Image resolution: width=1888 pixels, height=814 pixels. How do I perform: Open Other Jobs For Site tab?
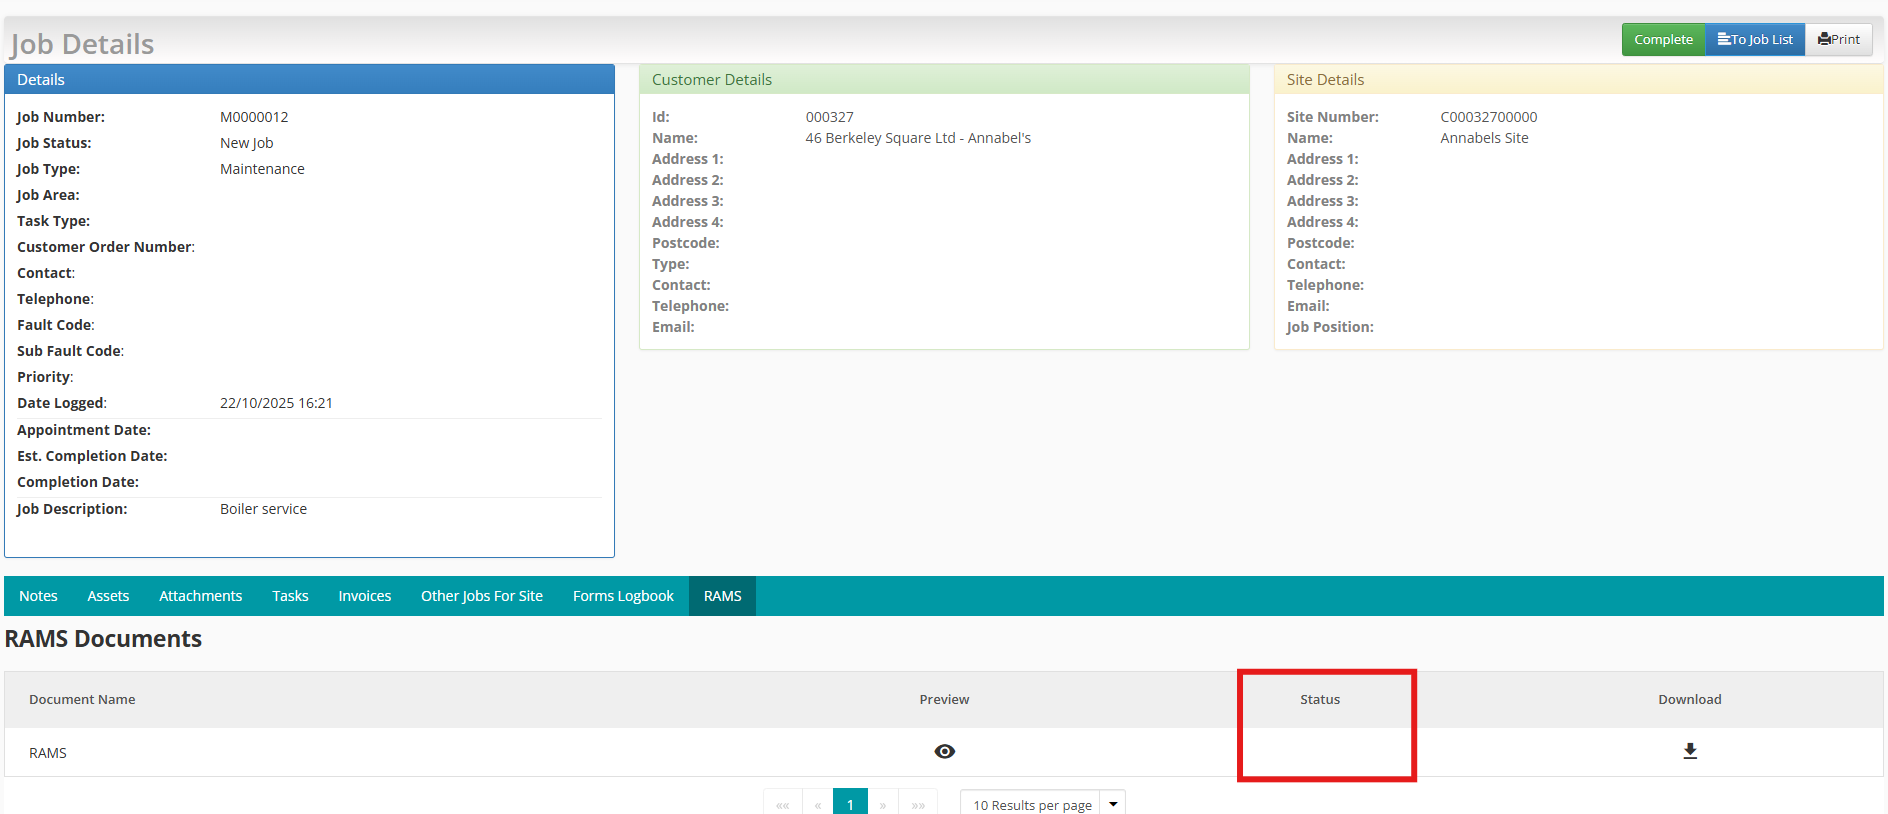click(482, 596)
